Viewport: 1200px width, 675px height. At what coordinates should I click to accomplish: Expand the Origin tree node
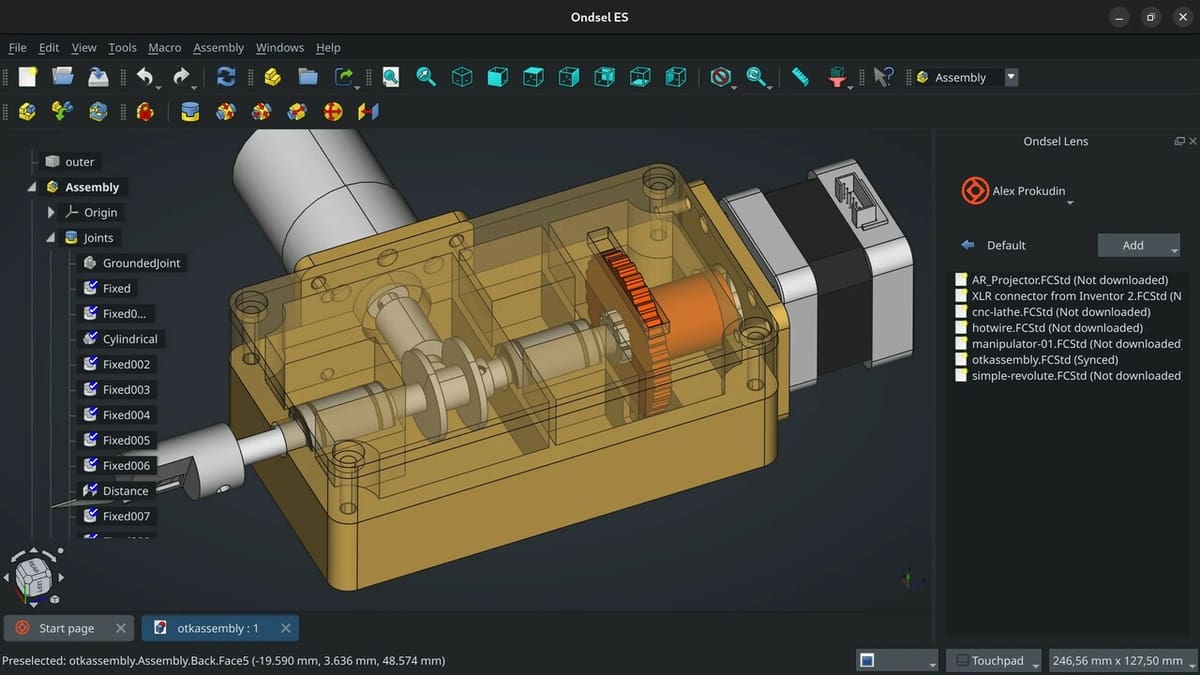click(x=51, y=212)
